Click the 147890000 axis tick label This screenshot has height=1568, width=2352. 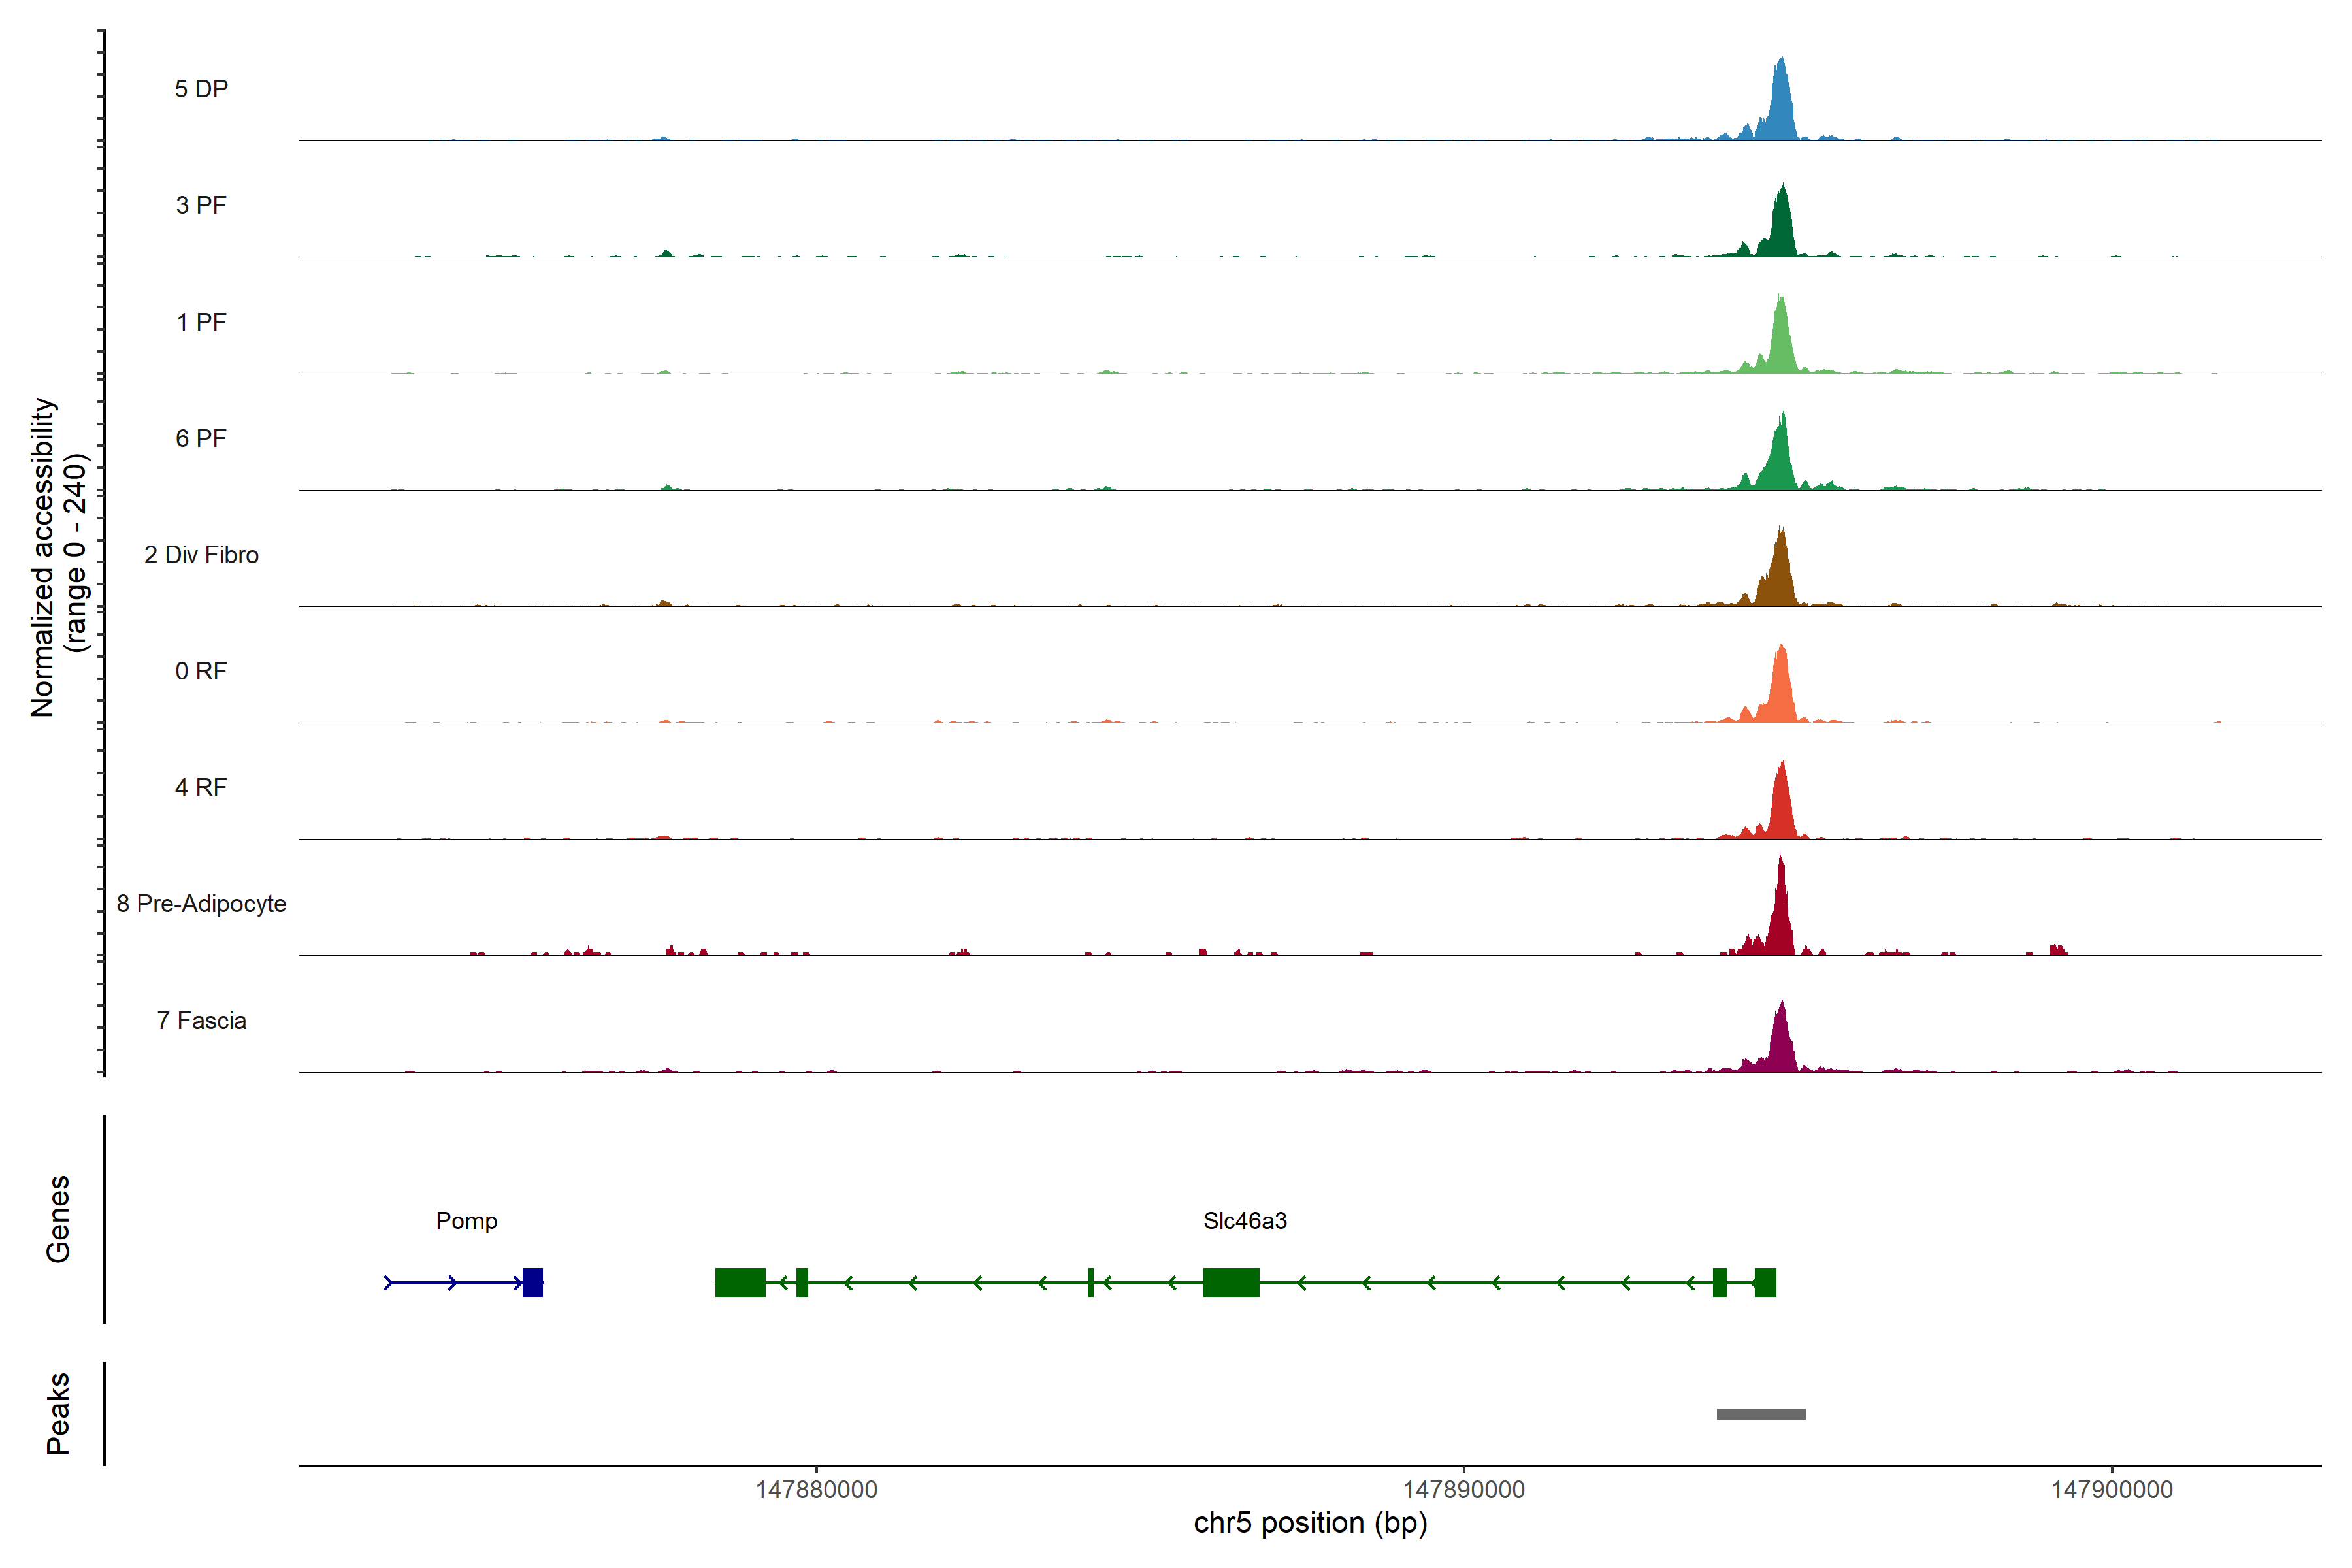click(x=1464, y=1490)
